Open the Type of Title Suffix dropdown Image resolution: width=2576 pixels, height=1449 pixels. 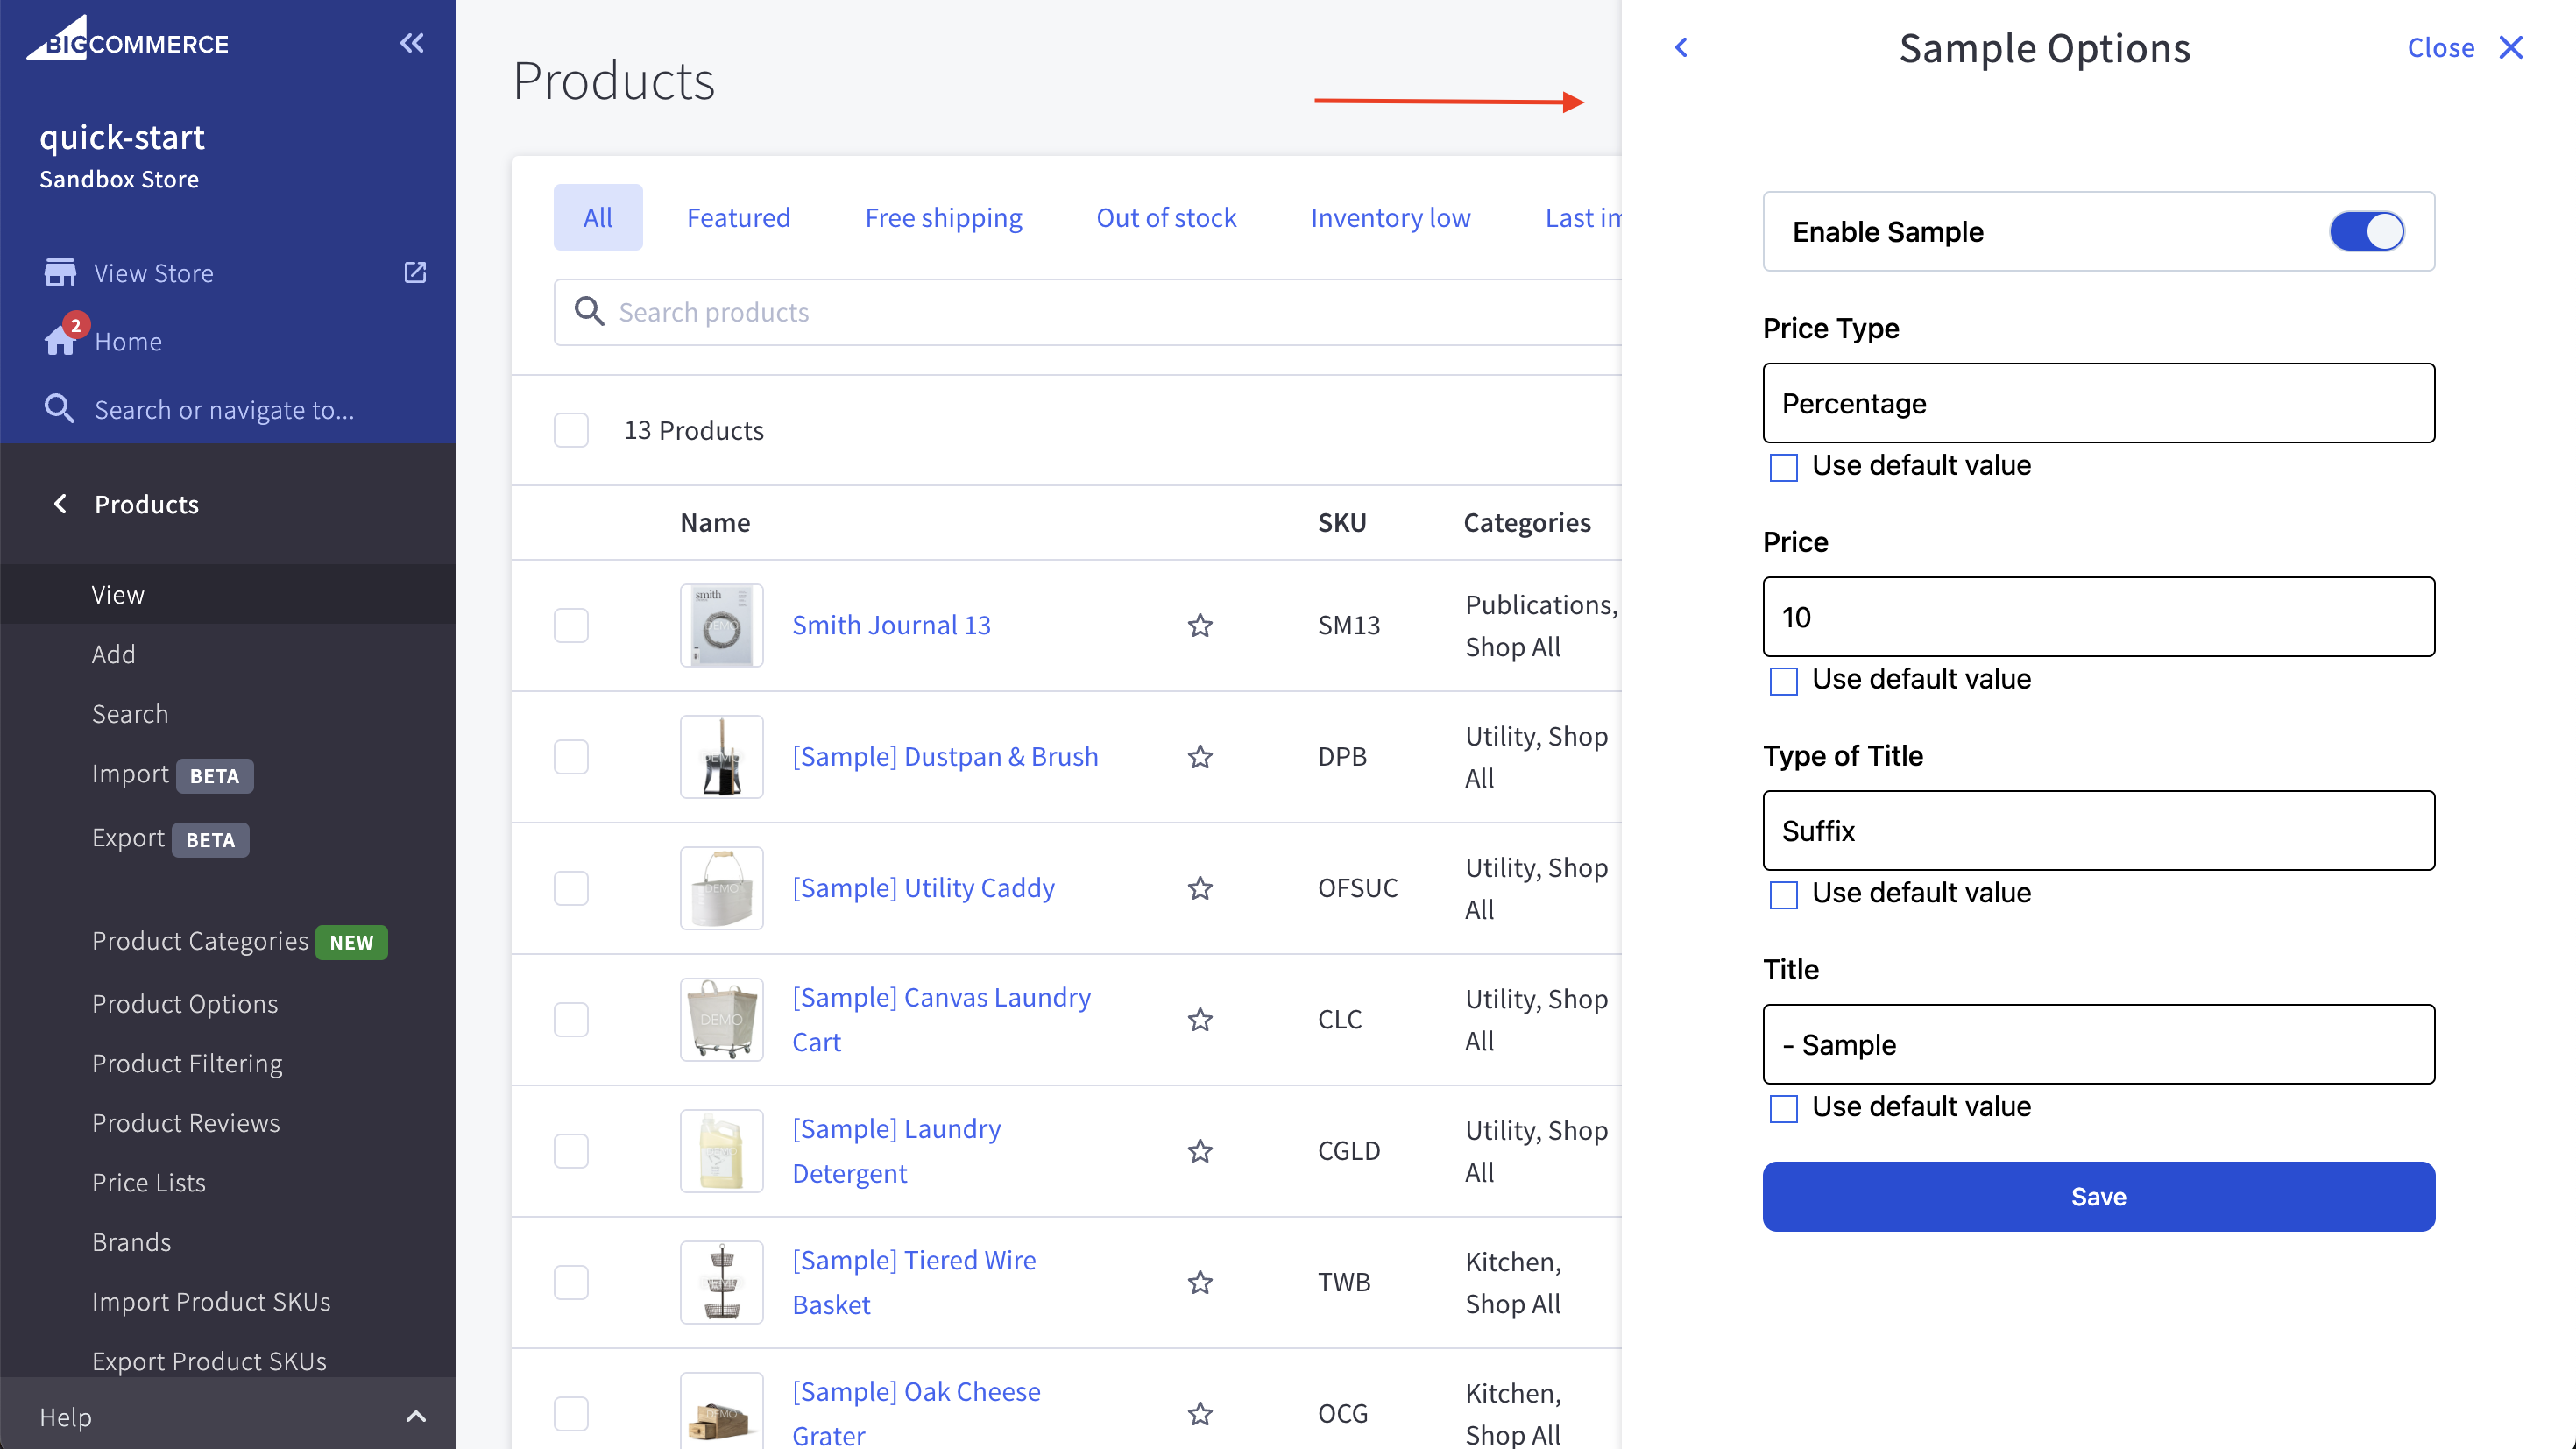(2098, 830)
